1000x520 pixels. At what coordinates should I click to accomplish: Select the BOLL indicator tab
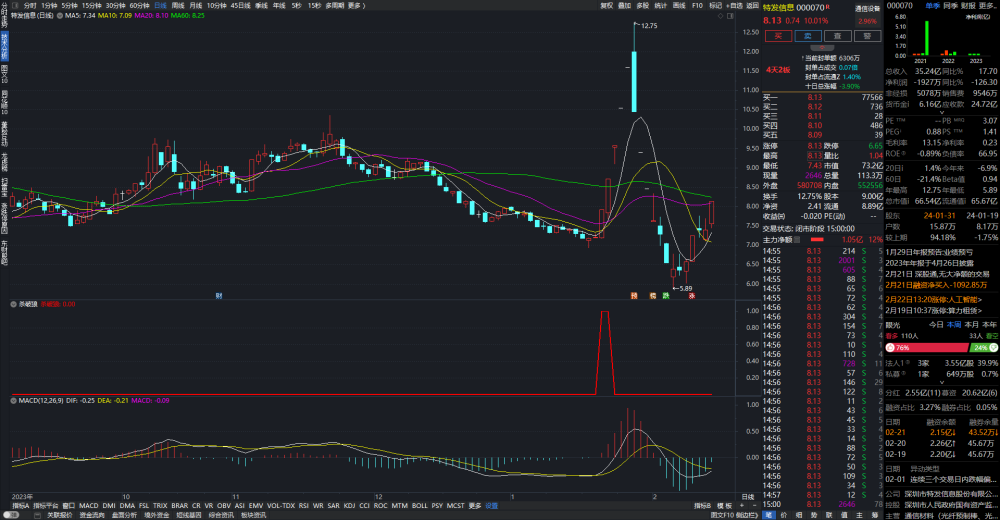tap(420, 505)
